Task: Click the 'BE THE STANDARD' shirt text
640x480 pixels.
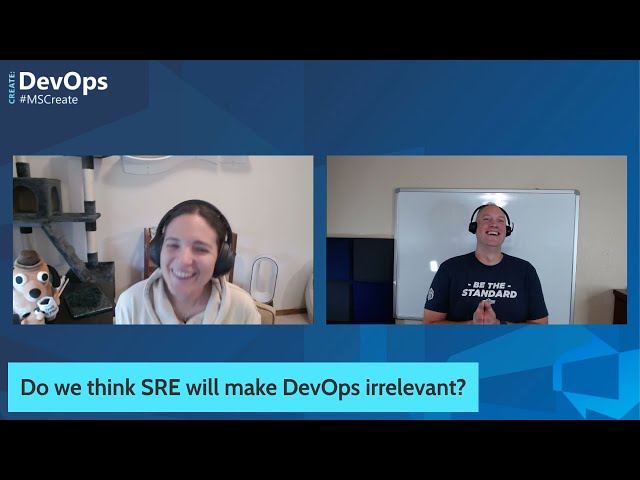Action: click(x=489, y=289)
